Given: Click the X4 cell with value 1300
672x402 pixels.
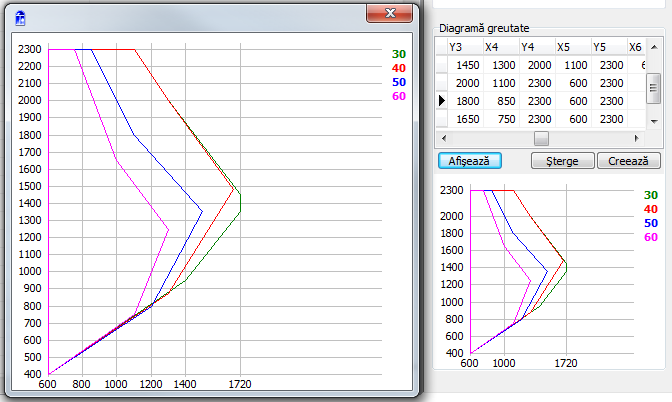Looking at the screenshot, I should pos(501,65).
